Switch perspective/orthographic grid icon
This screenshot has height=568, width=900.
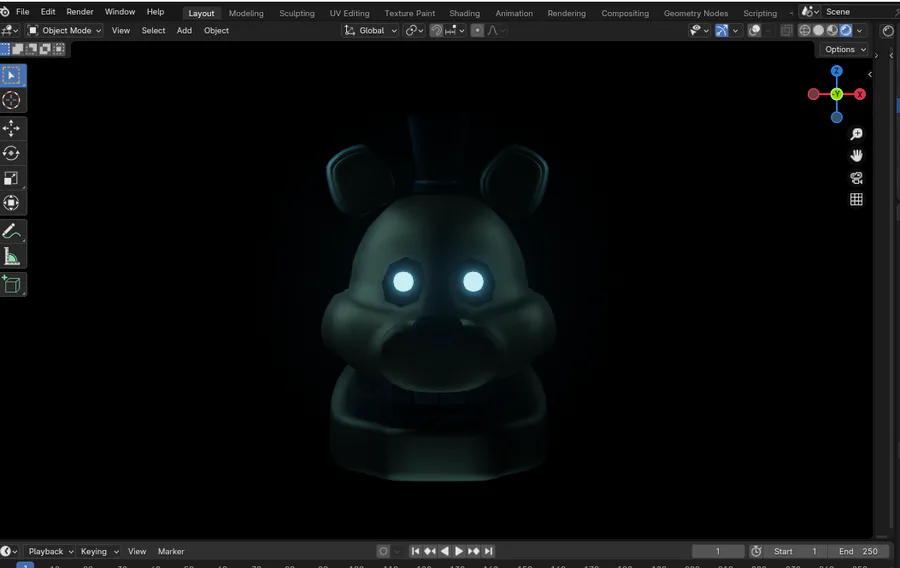click(856, 199)
